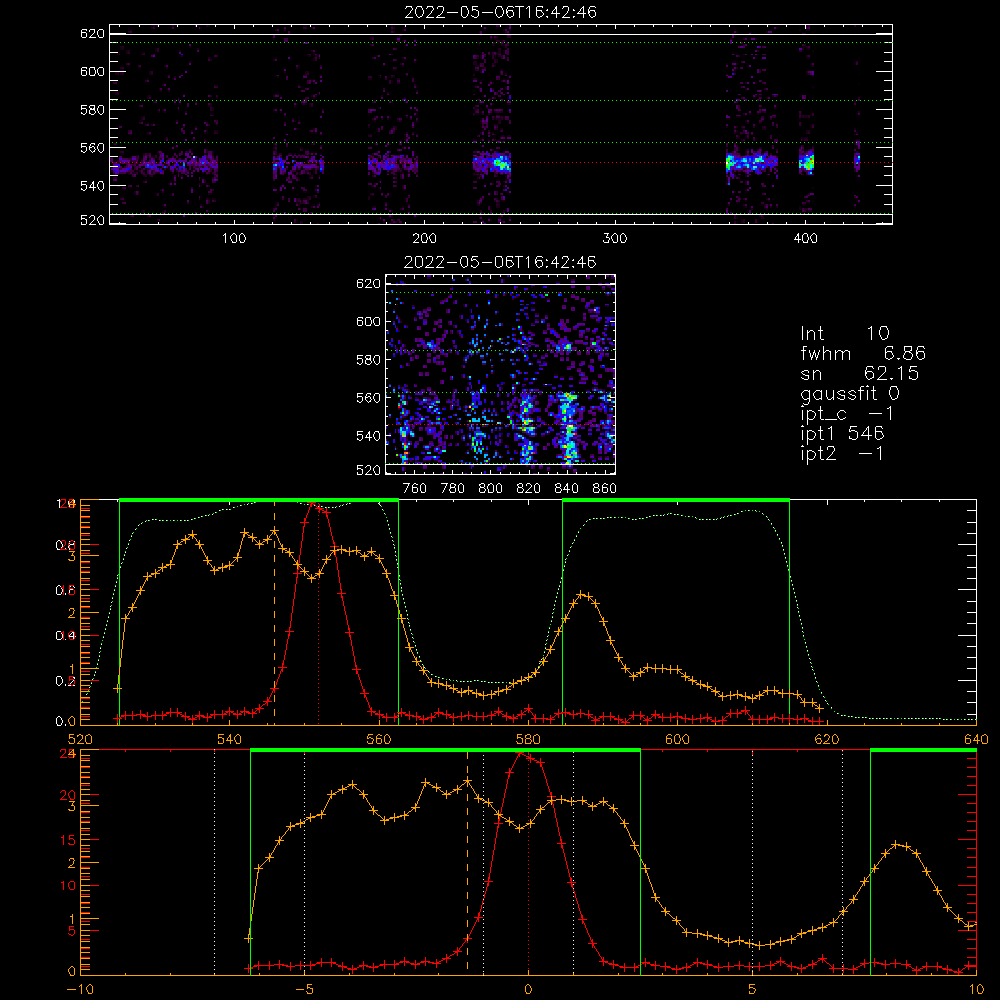Viewport: 1000px width, 1000px height.
Task: Click the 'sn 62.15' value
Action: click(x=860, y=373)
